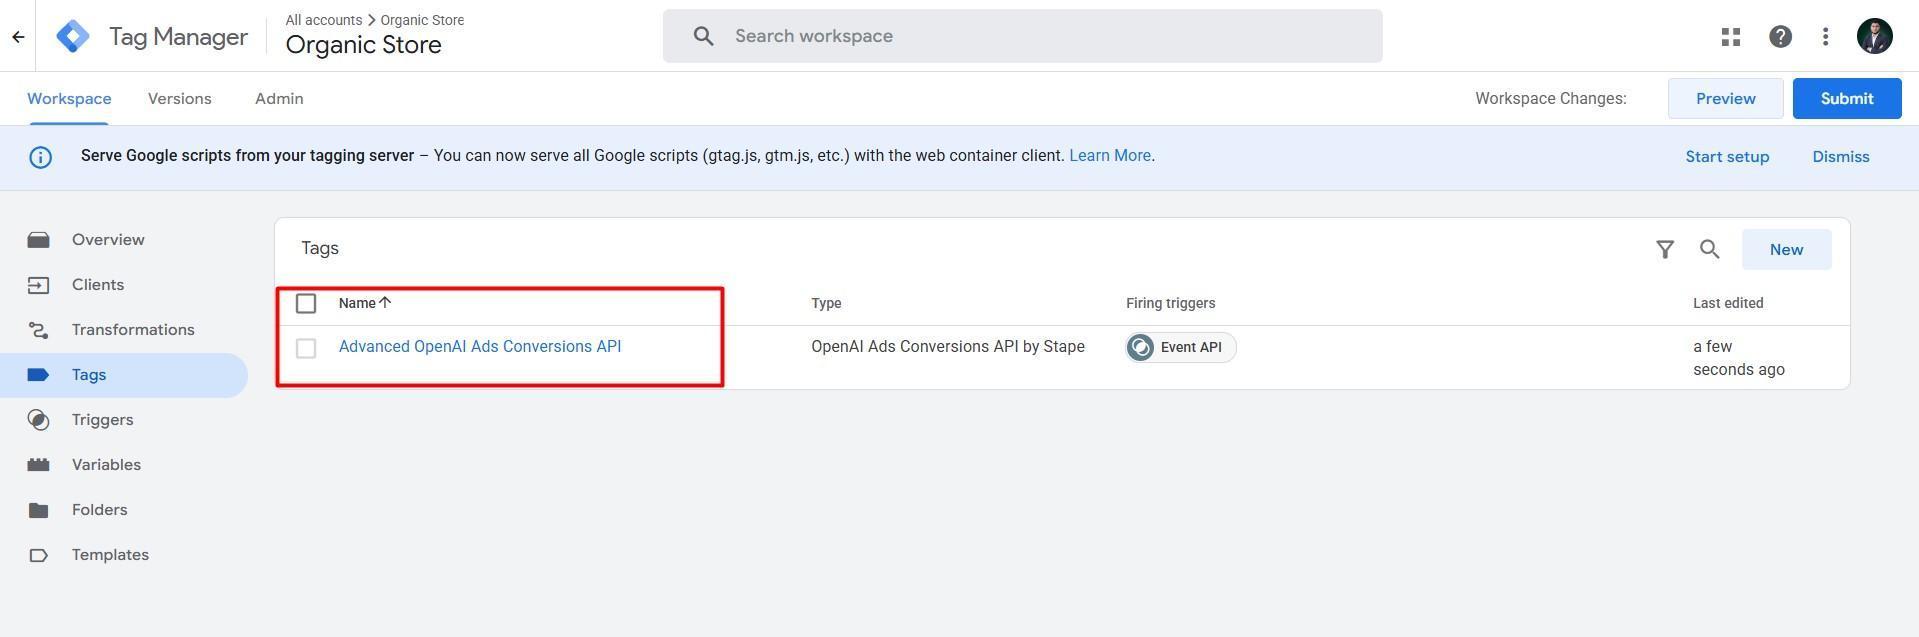Open Triggers in the sidebar
The image size is (1919, 637).
102,420
